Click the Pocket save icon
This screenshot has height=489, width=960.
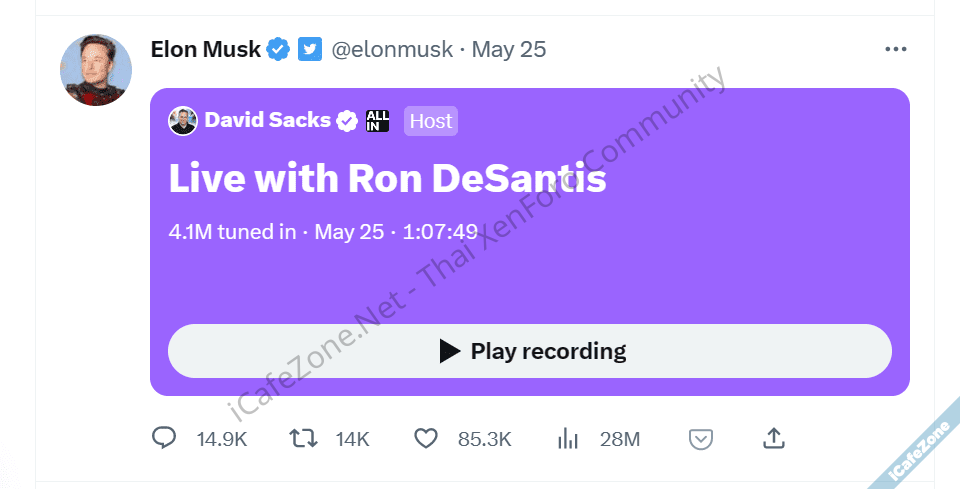tap(701, 438)
